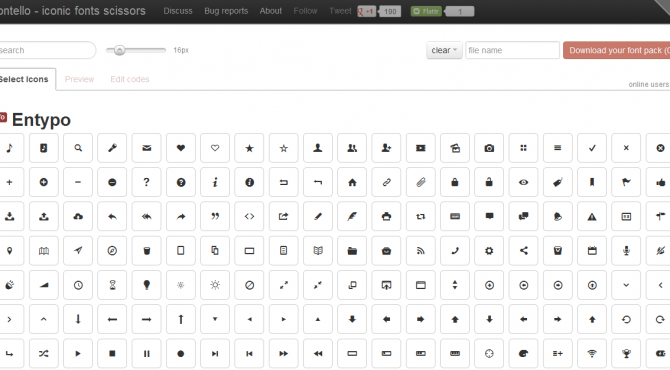Switch to the Preview tab
Image resolution: width=670 pixels, height=370 pixels.
(79, 79)
